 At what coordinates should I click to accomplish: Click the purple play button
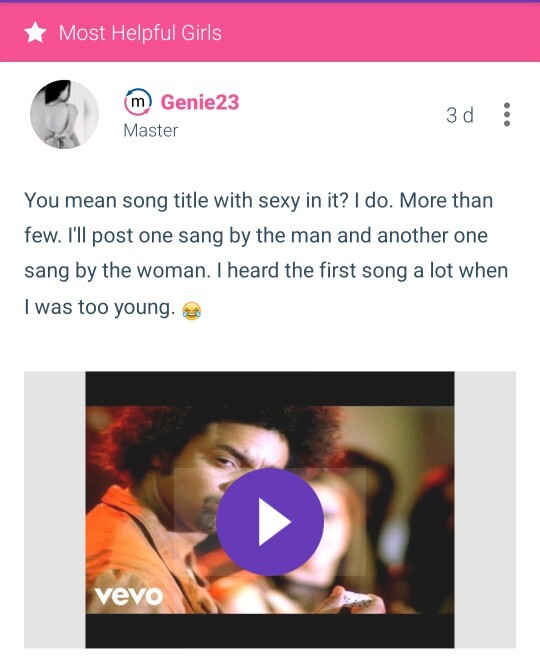point(270,522)
